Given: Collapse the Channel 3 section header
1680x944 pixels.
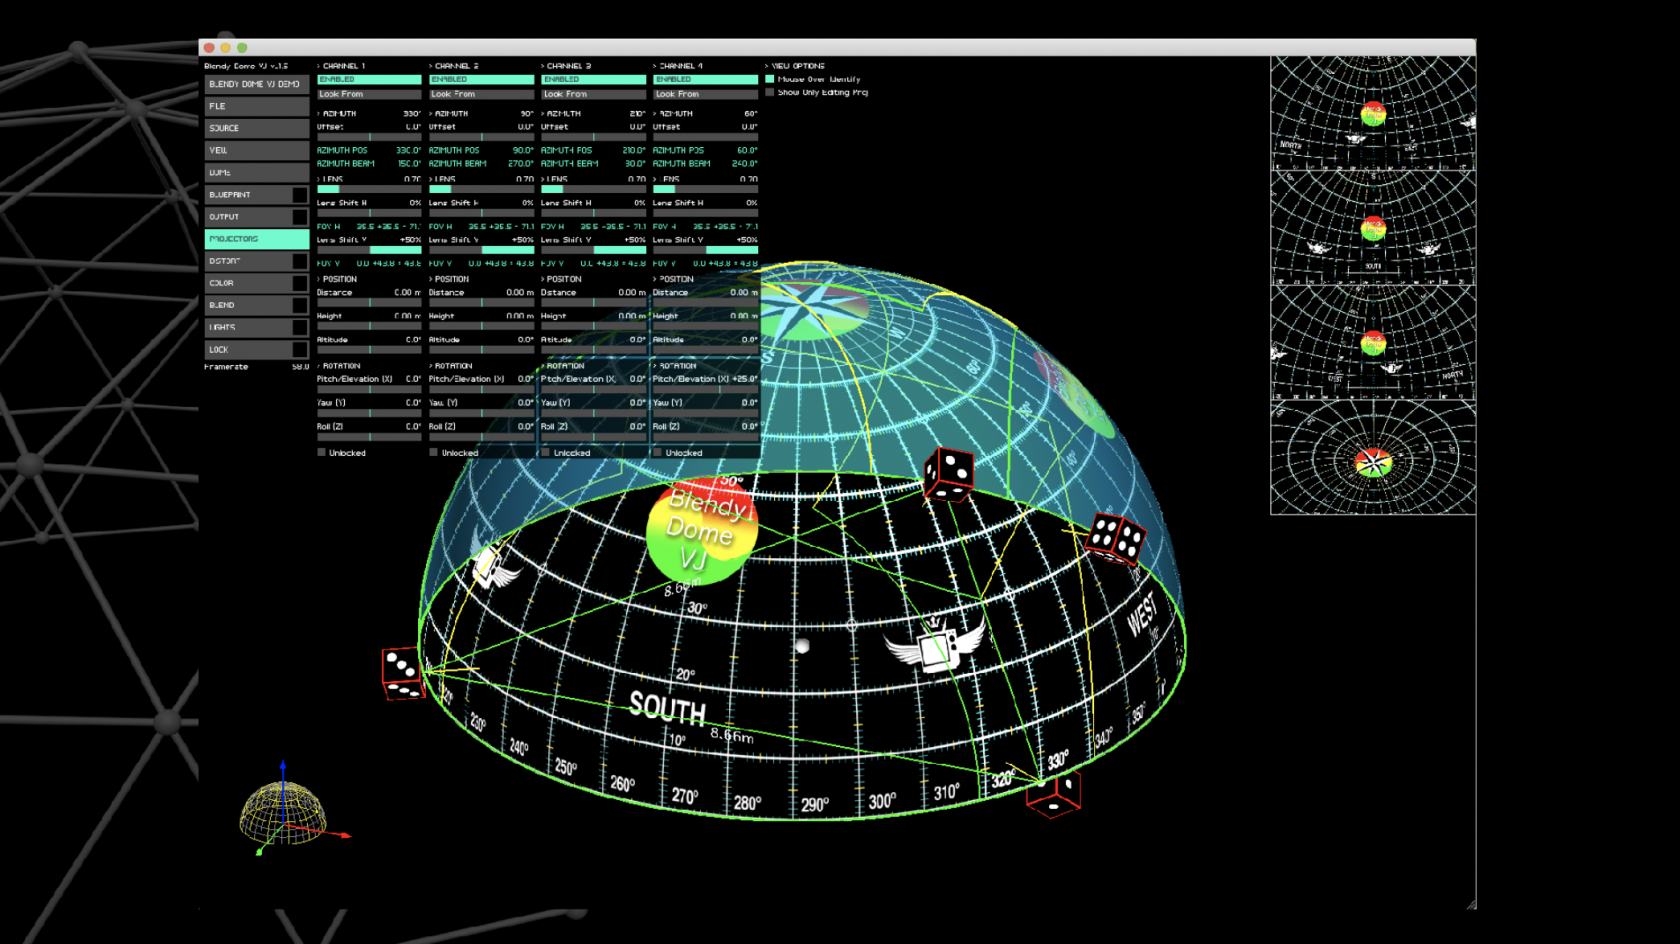Looking at the screenshot, I should pos(566,66).
